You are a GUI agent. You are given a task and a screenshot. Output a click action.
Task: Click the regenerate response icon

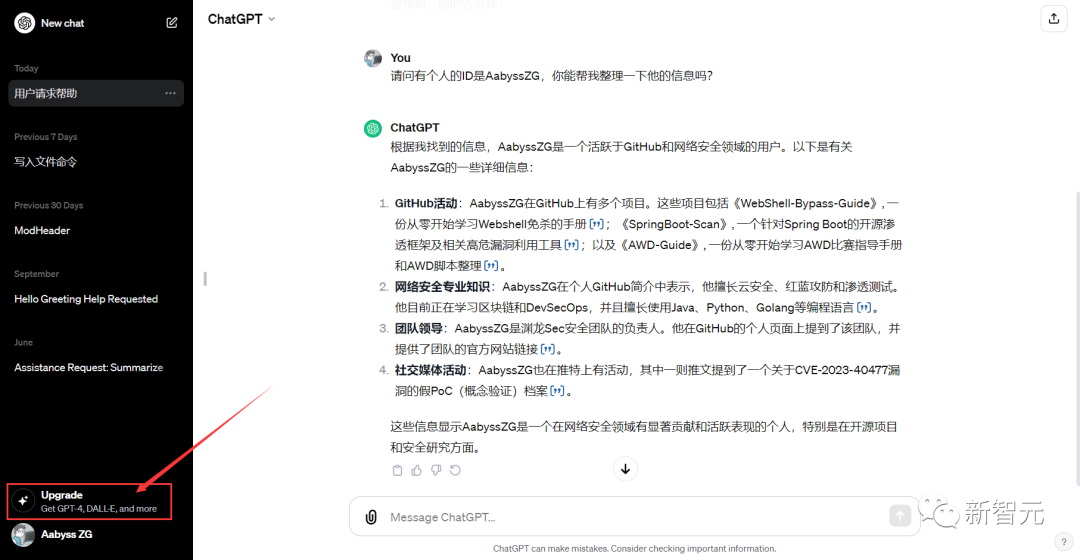point(455,470)
